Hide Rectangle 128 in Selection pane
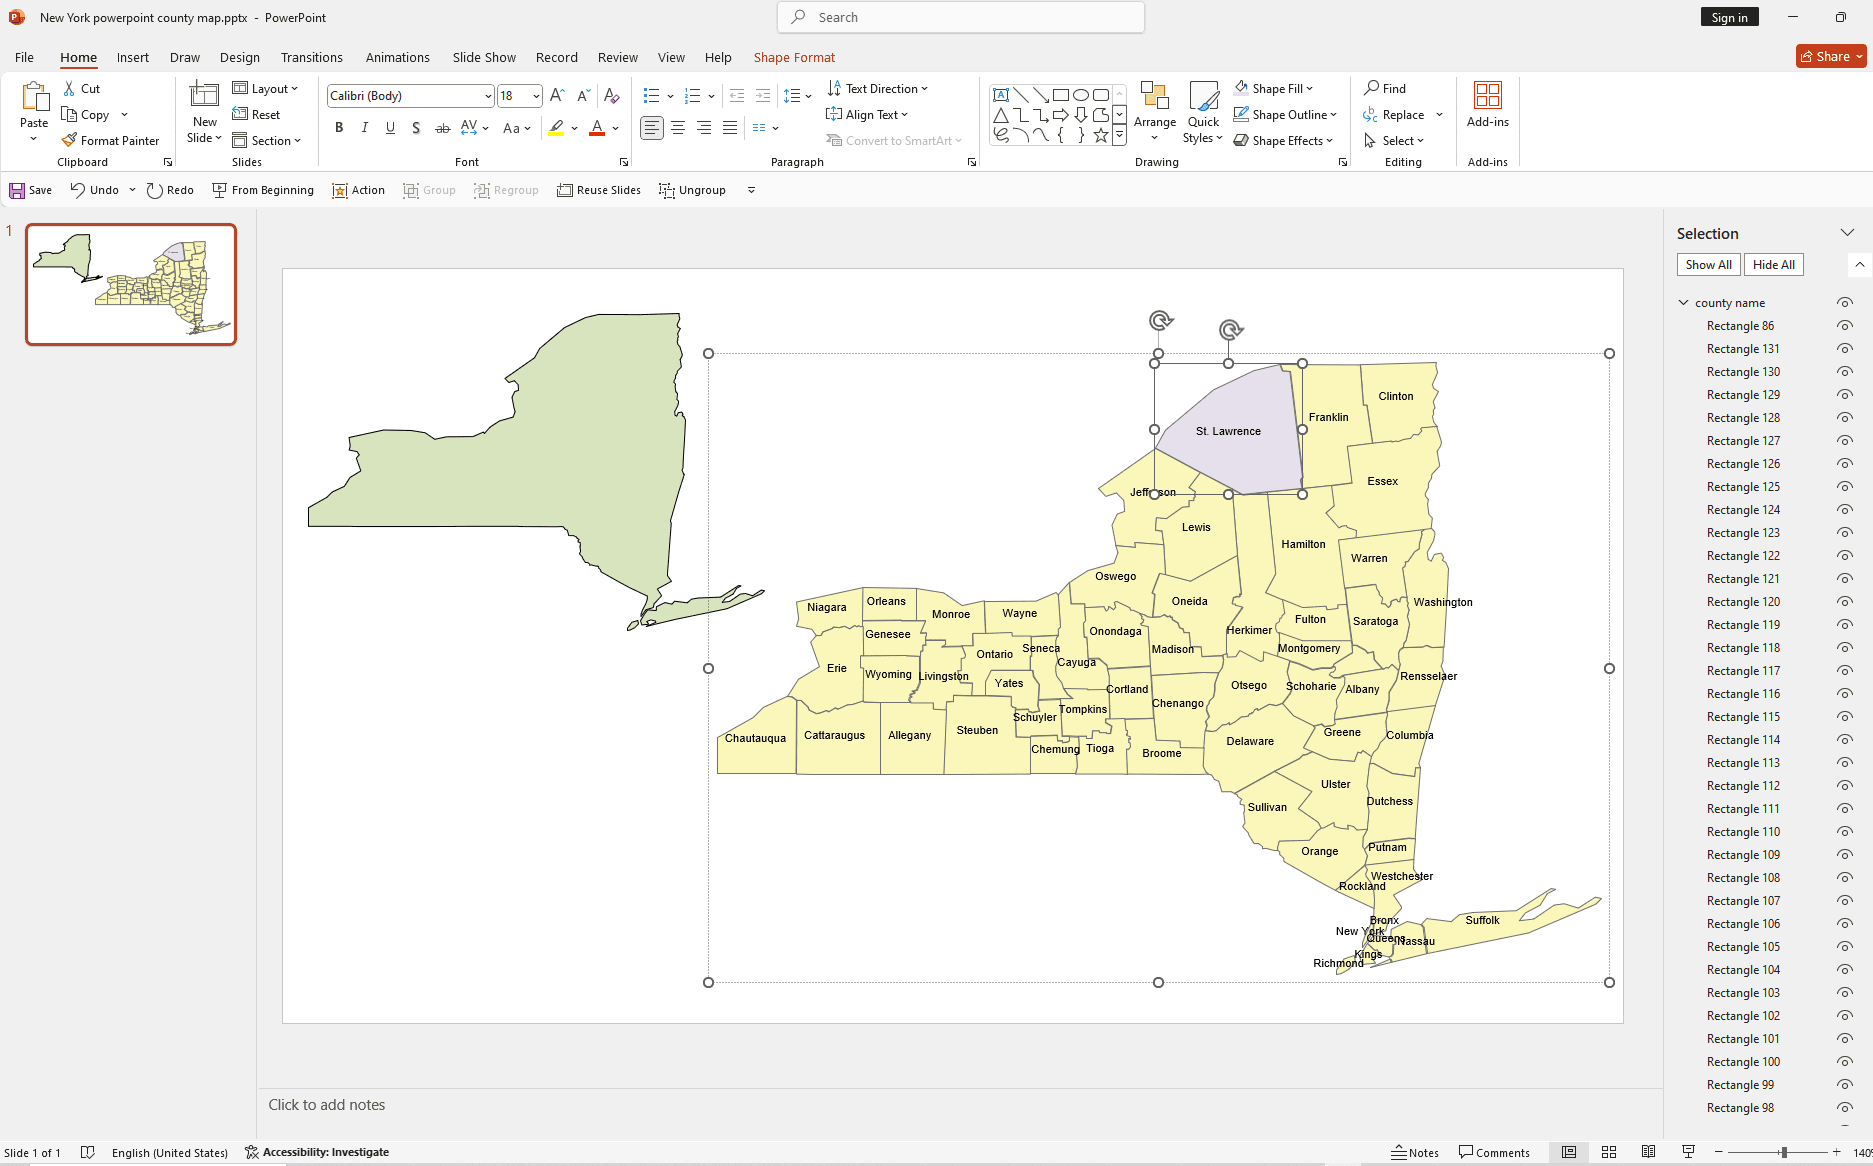Viewport: 1873px width, 1166px height. (x=1845, y=418)
